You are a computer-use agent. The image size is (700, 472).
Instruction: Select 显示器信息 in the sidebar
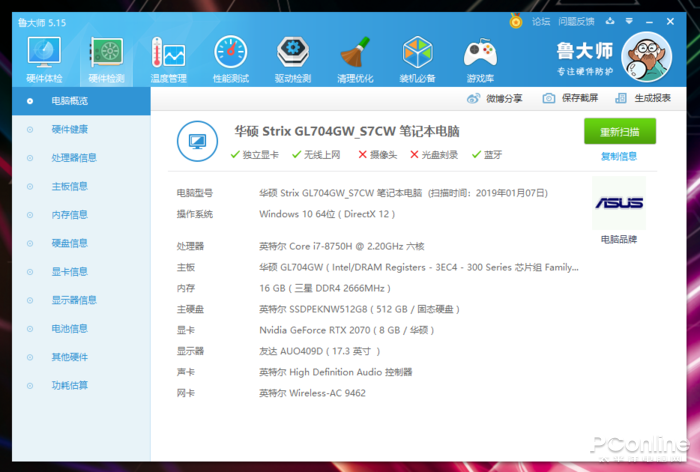click(x=81, y=300)
